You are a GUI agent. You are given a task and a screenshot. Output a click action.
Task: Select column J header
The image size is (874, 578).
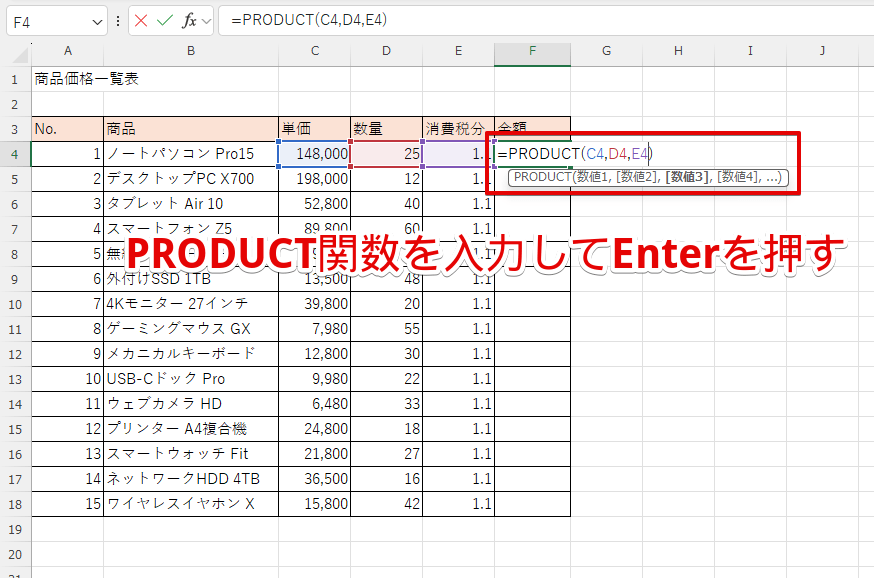pyautogui.click(x=822, y=51)
